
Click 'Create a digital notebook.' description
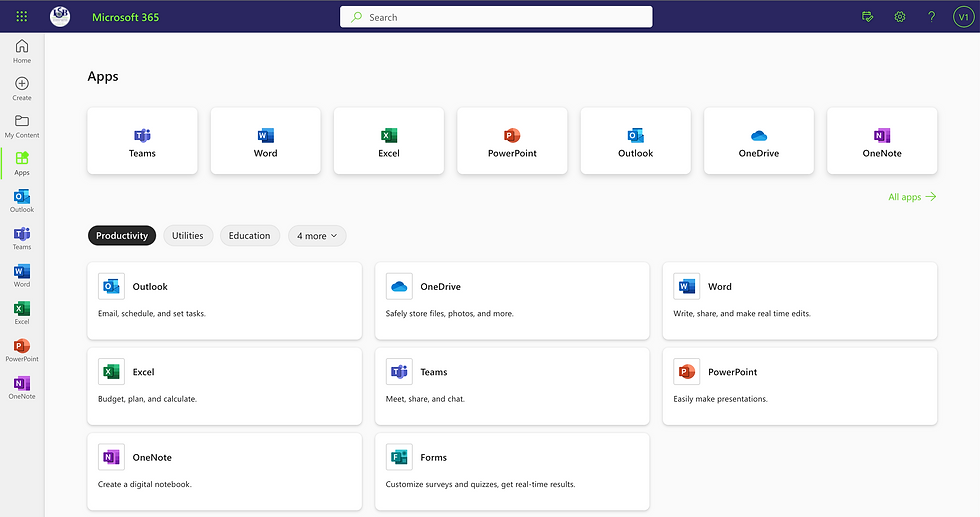144,484
